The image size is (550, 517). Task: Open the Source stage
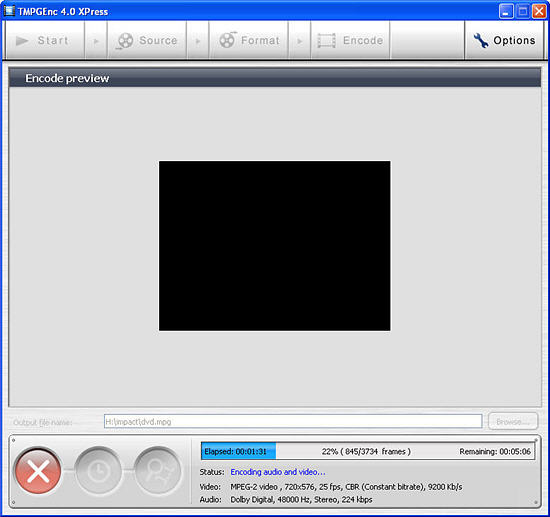[147, 40]
